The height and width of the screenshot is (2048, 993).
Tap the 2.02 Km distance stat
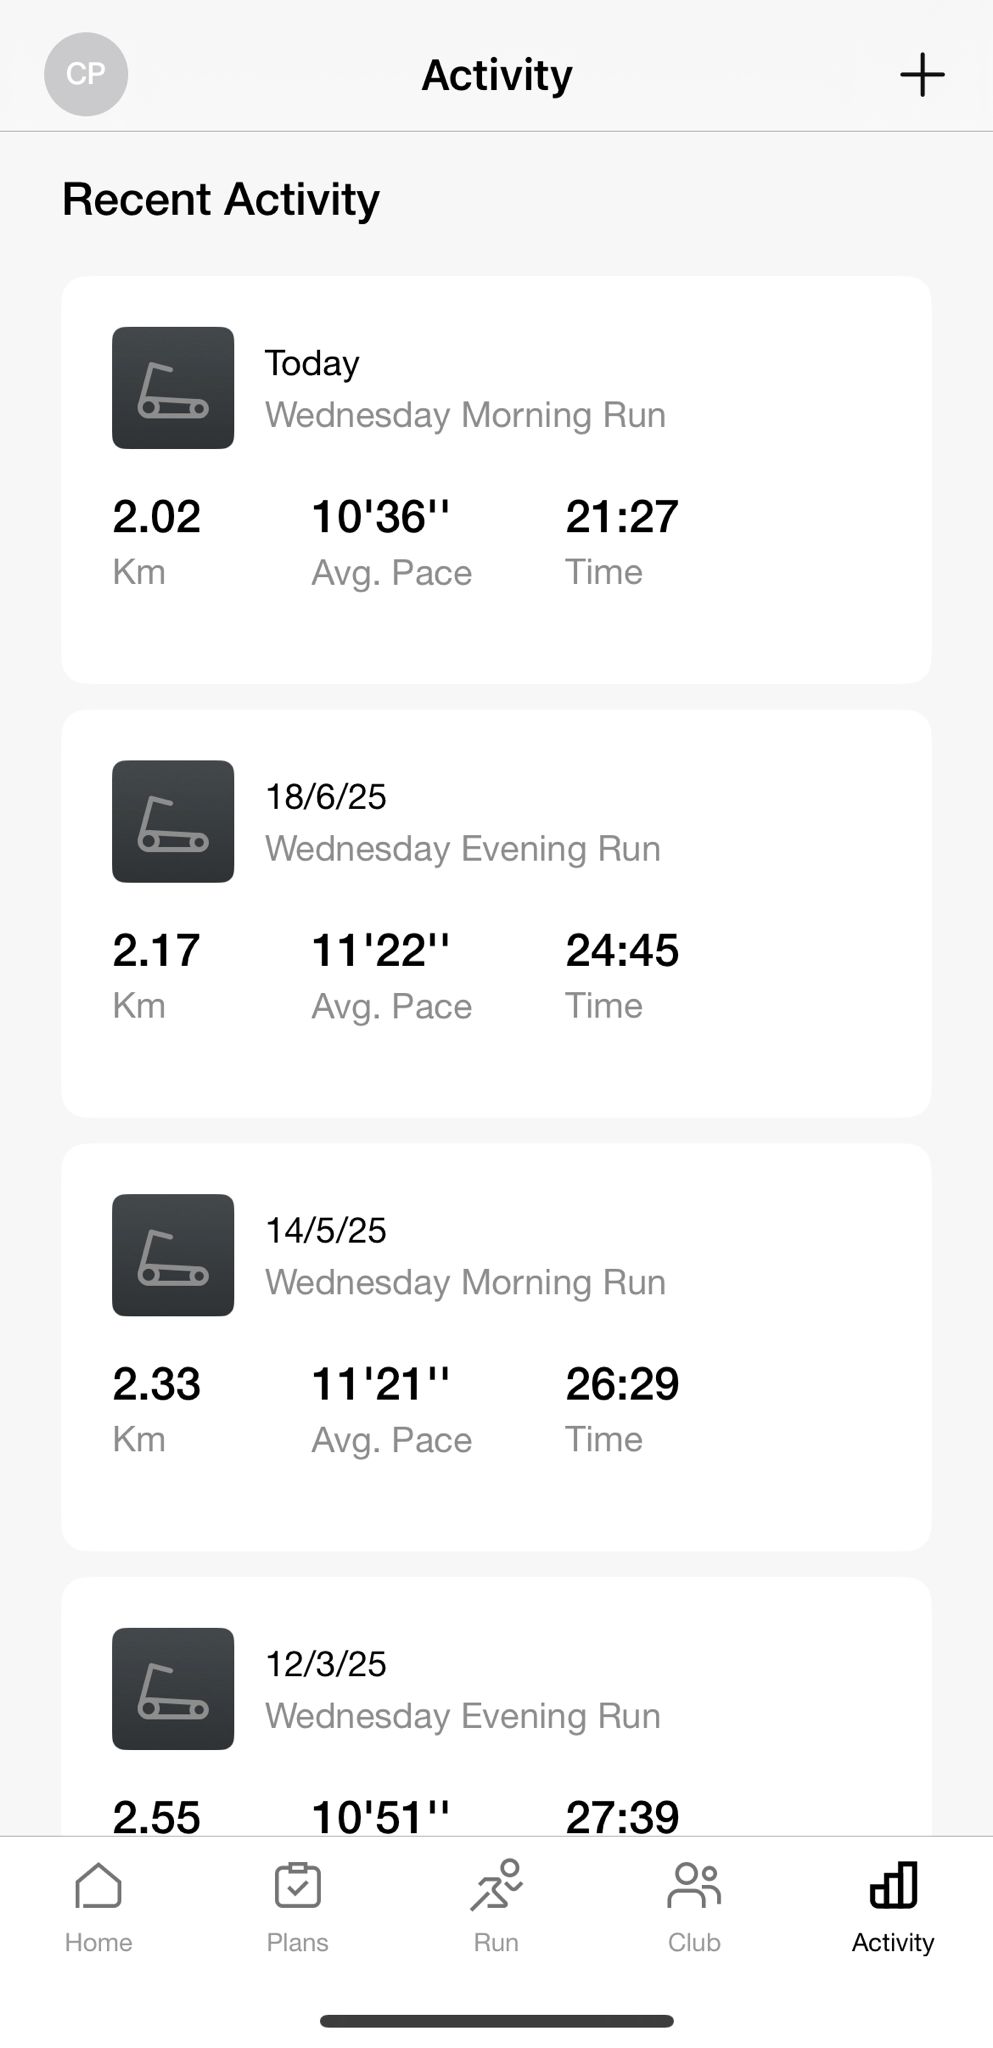click(x=156, y=517)
